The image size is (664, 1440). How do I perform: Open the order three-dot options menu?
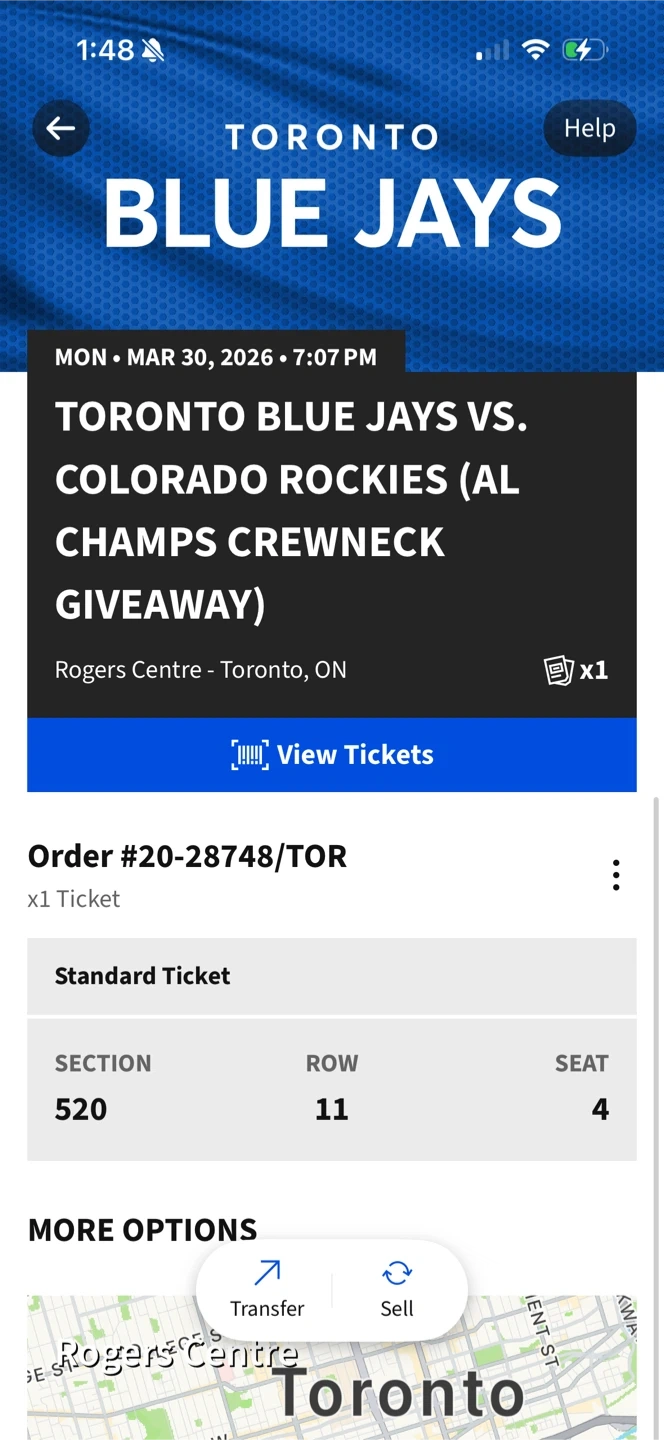[616, 875]
